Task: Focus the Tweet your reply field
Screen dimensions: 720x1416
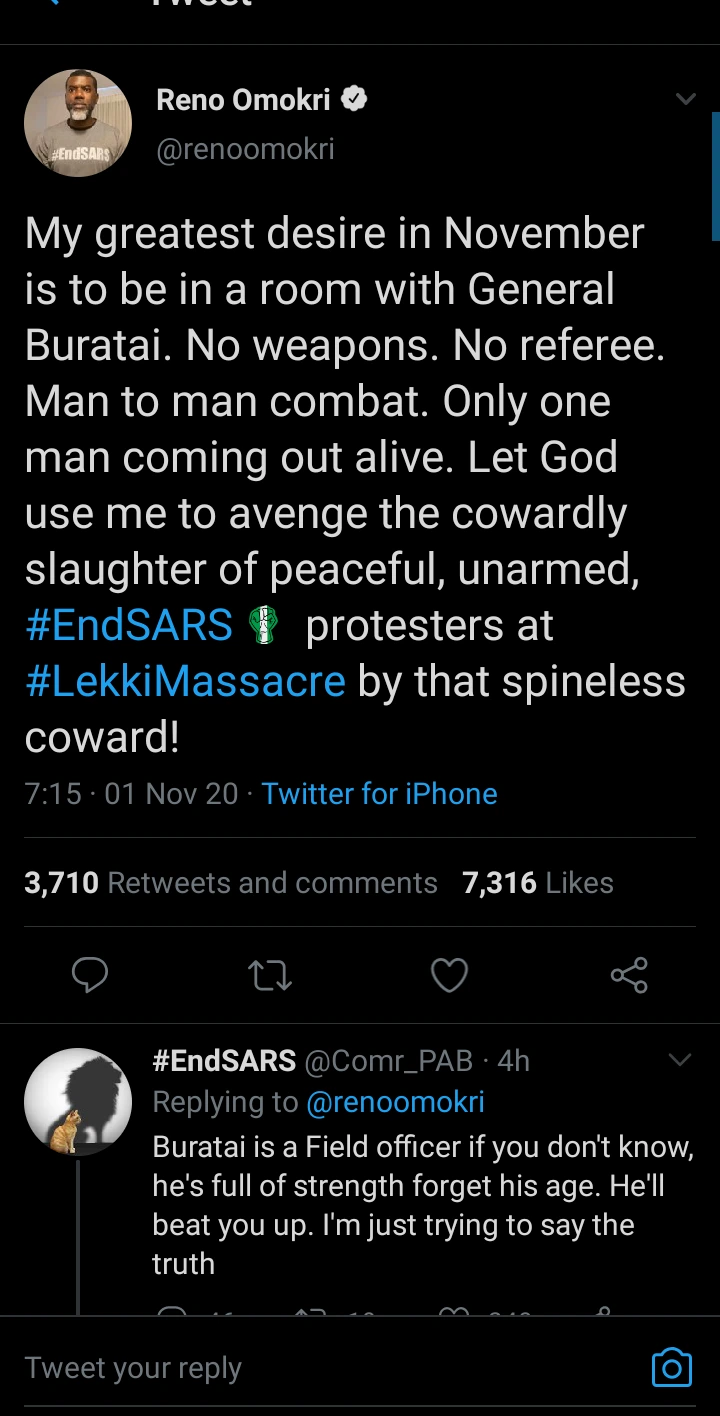Action: pyautogui.click(x=300, y=1367)
